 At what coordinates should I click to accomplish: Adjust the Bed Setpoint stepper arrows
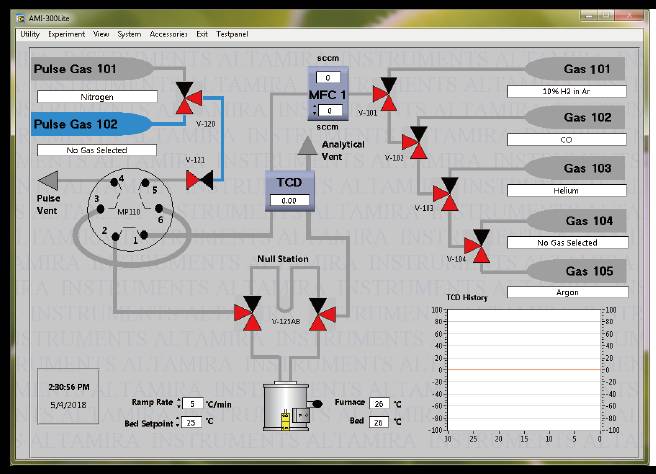(x=178, y=422)
